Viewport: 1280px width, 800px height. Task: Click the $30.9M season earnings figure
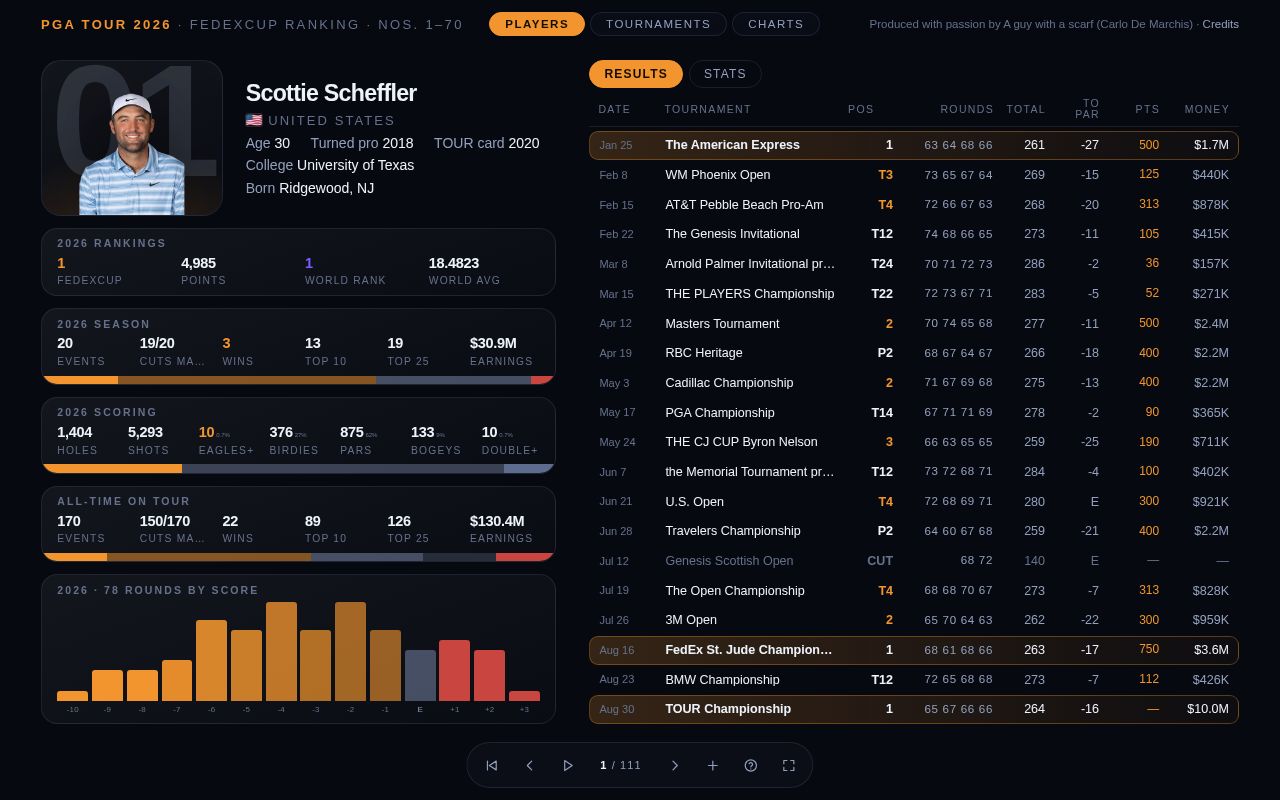click(493, 343)
